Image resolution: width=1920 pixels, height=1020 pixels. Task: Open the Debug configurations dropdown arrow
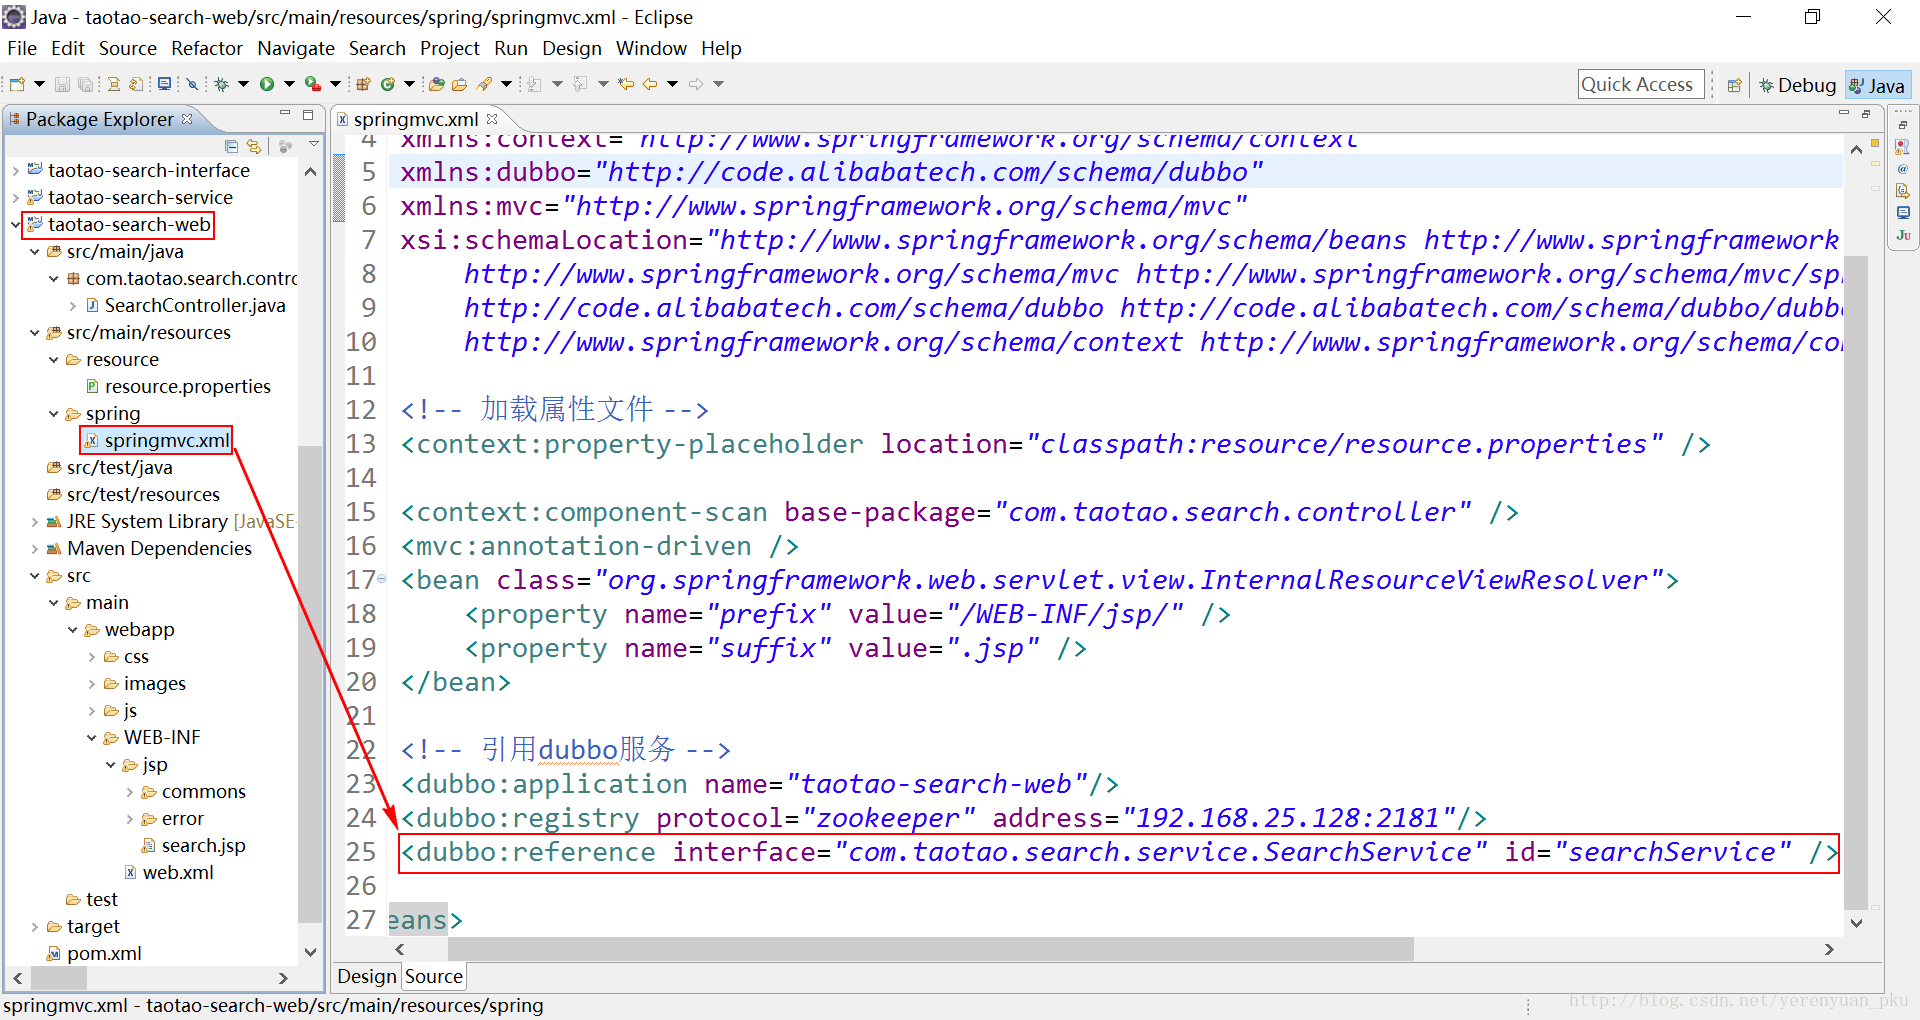coord(243,85)
